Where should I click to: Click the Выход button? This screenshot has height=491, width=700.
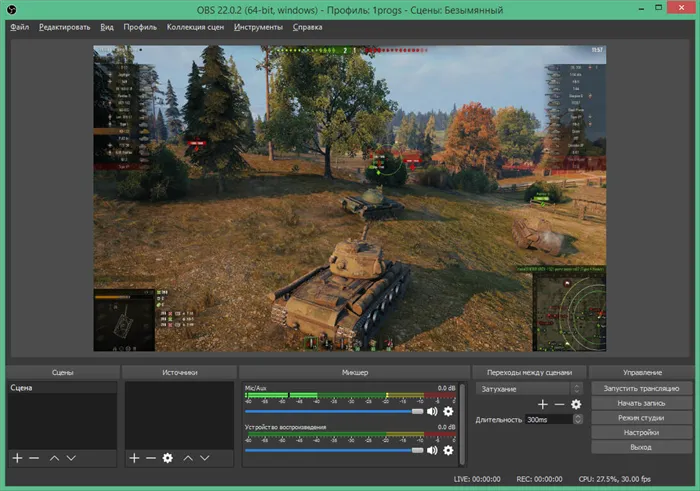[x=642, y=447]
